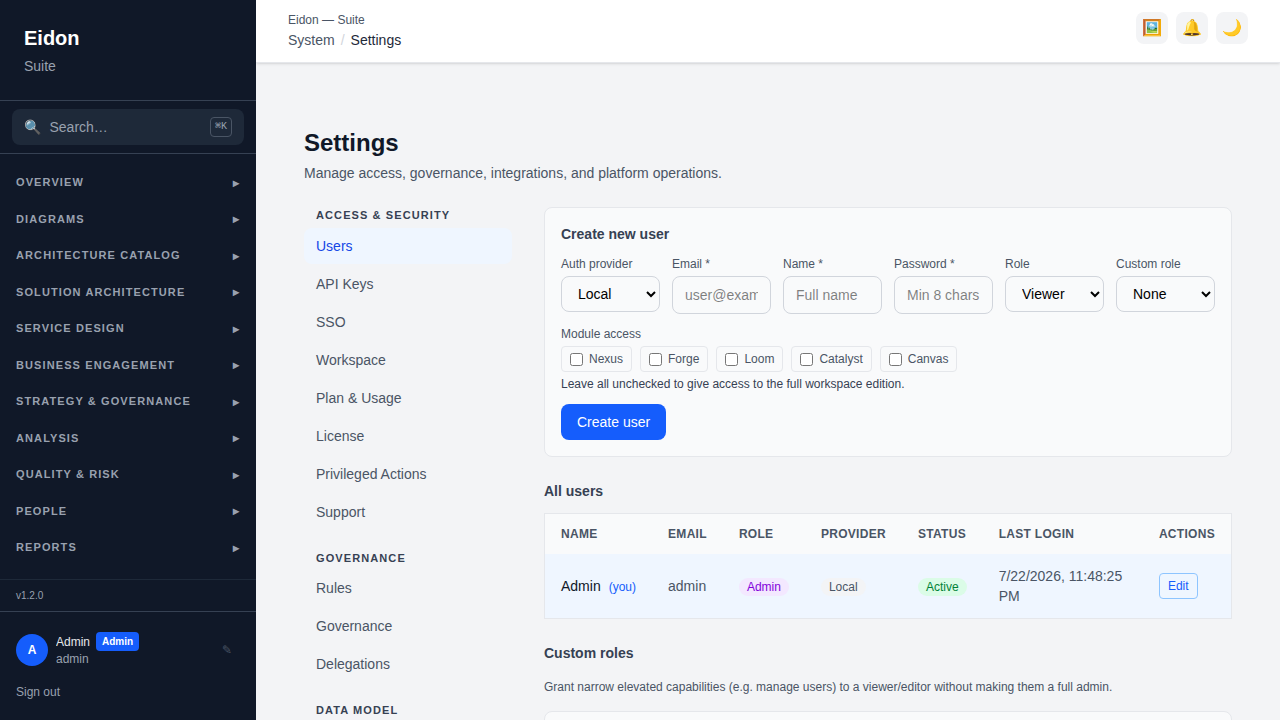Click the Eidon logo title
This screenshot has width=1280, height=720.
pos(52,38)
